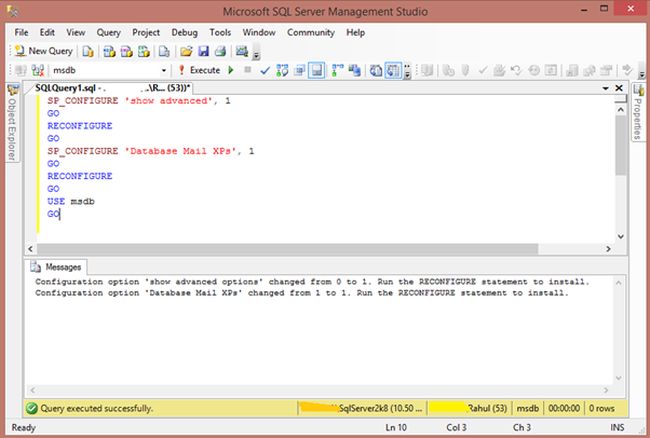Select the Messages tab
The height and width of the screenshot is (438, 650).
coord(56,267)
